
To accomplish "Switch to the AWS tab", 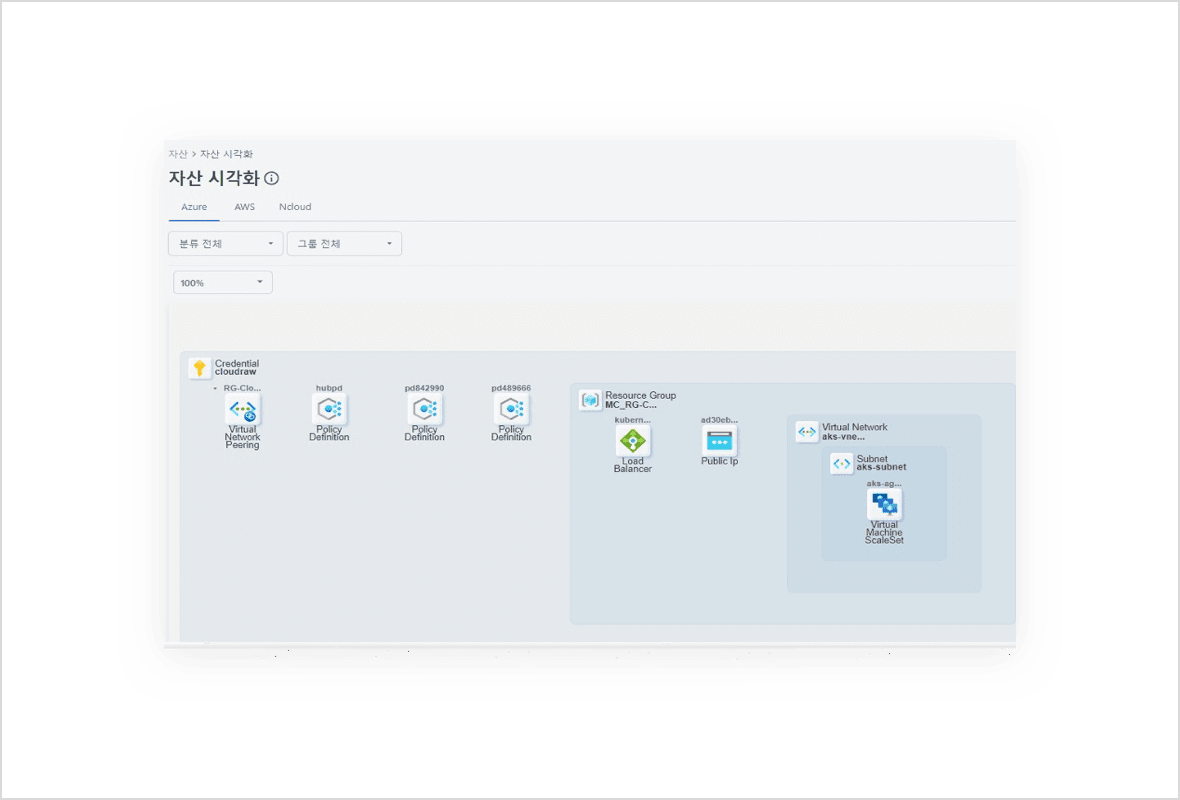I will [245, 207].
